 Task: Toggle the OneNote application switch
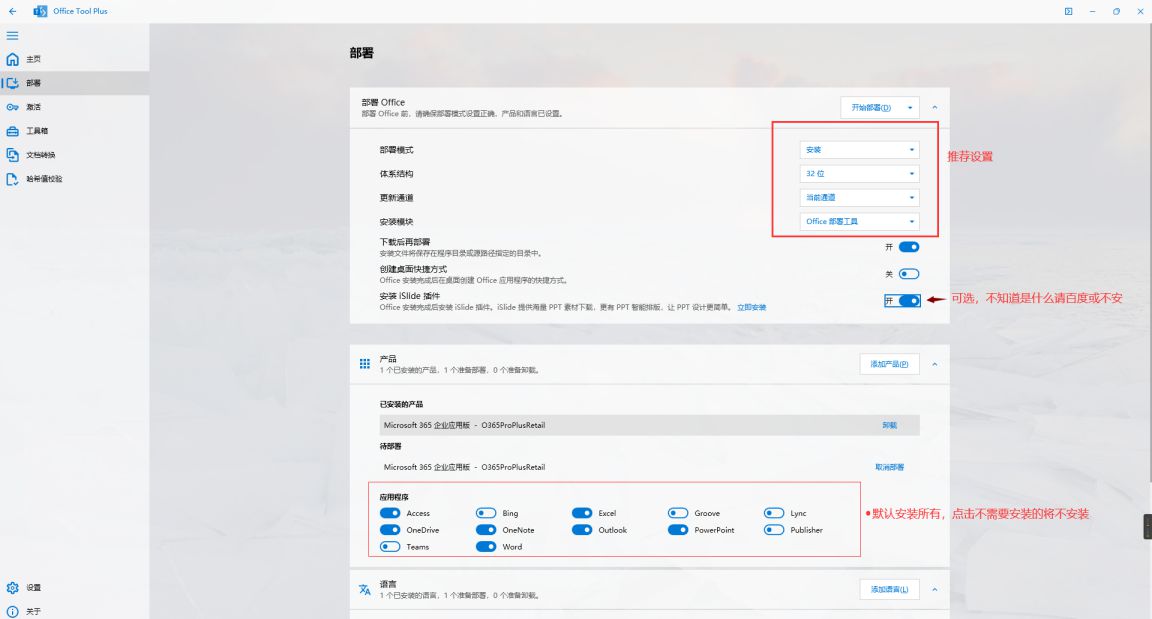pos(486,529)
